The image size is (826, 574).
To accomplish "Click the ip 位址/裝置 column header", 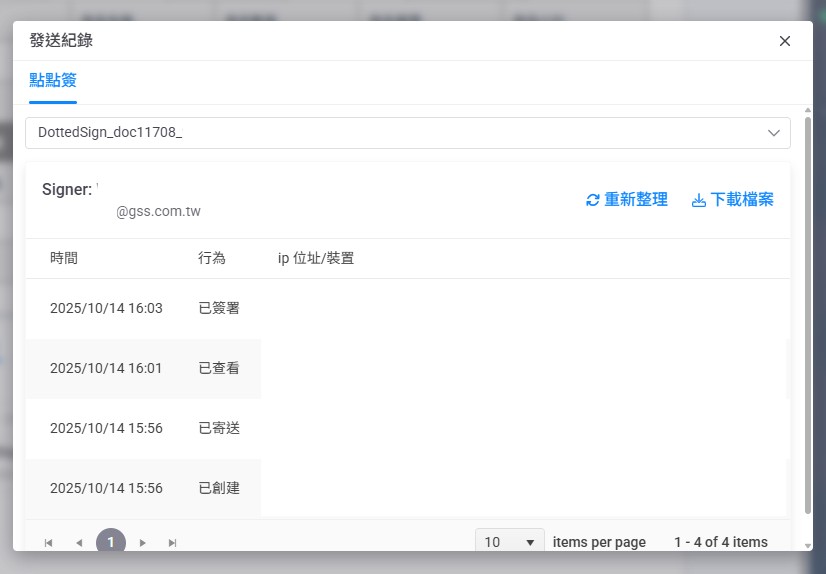I will coord(316,258).
